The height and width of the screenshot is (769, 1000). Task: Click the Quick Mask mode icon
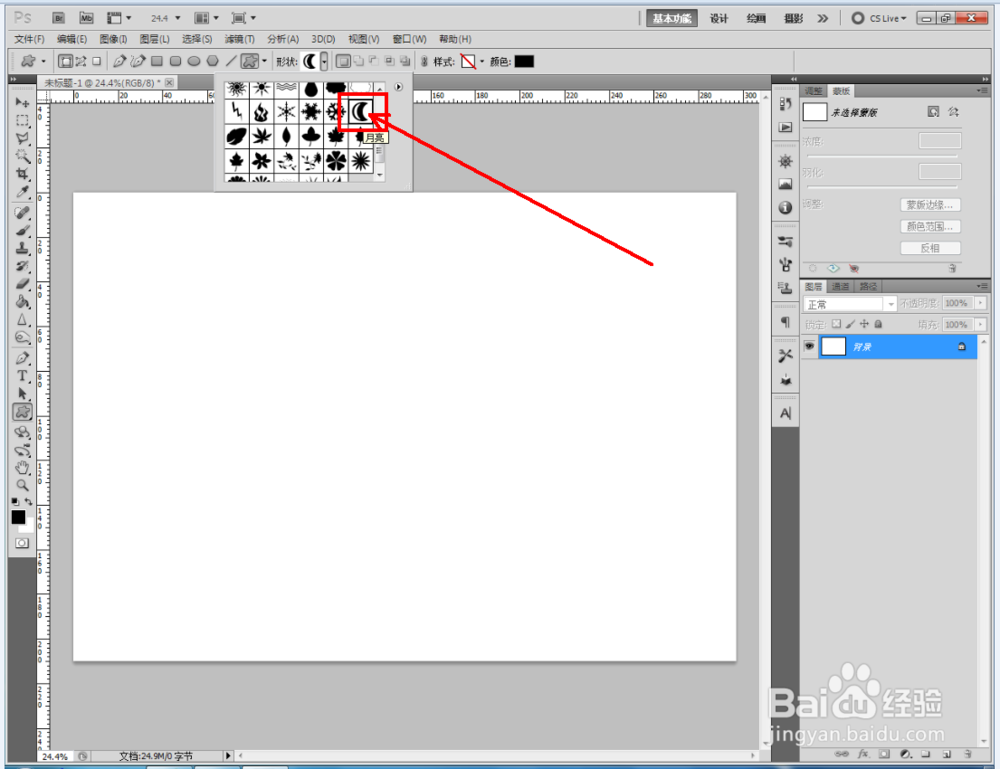point(22,543)
